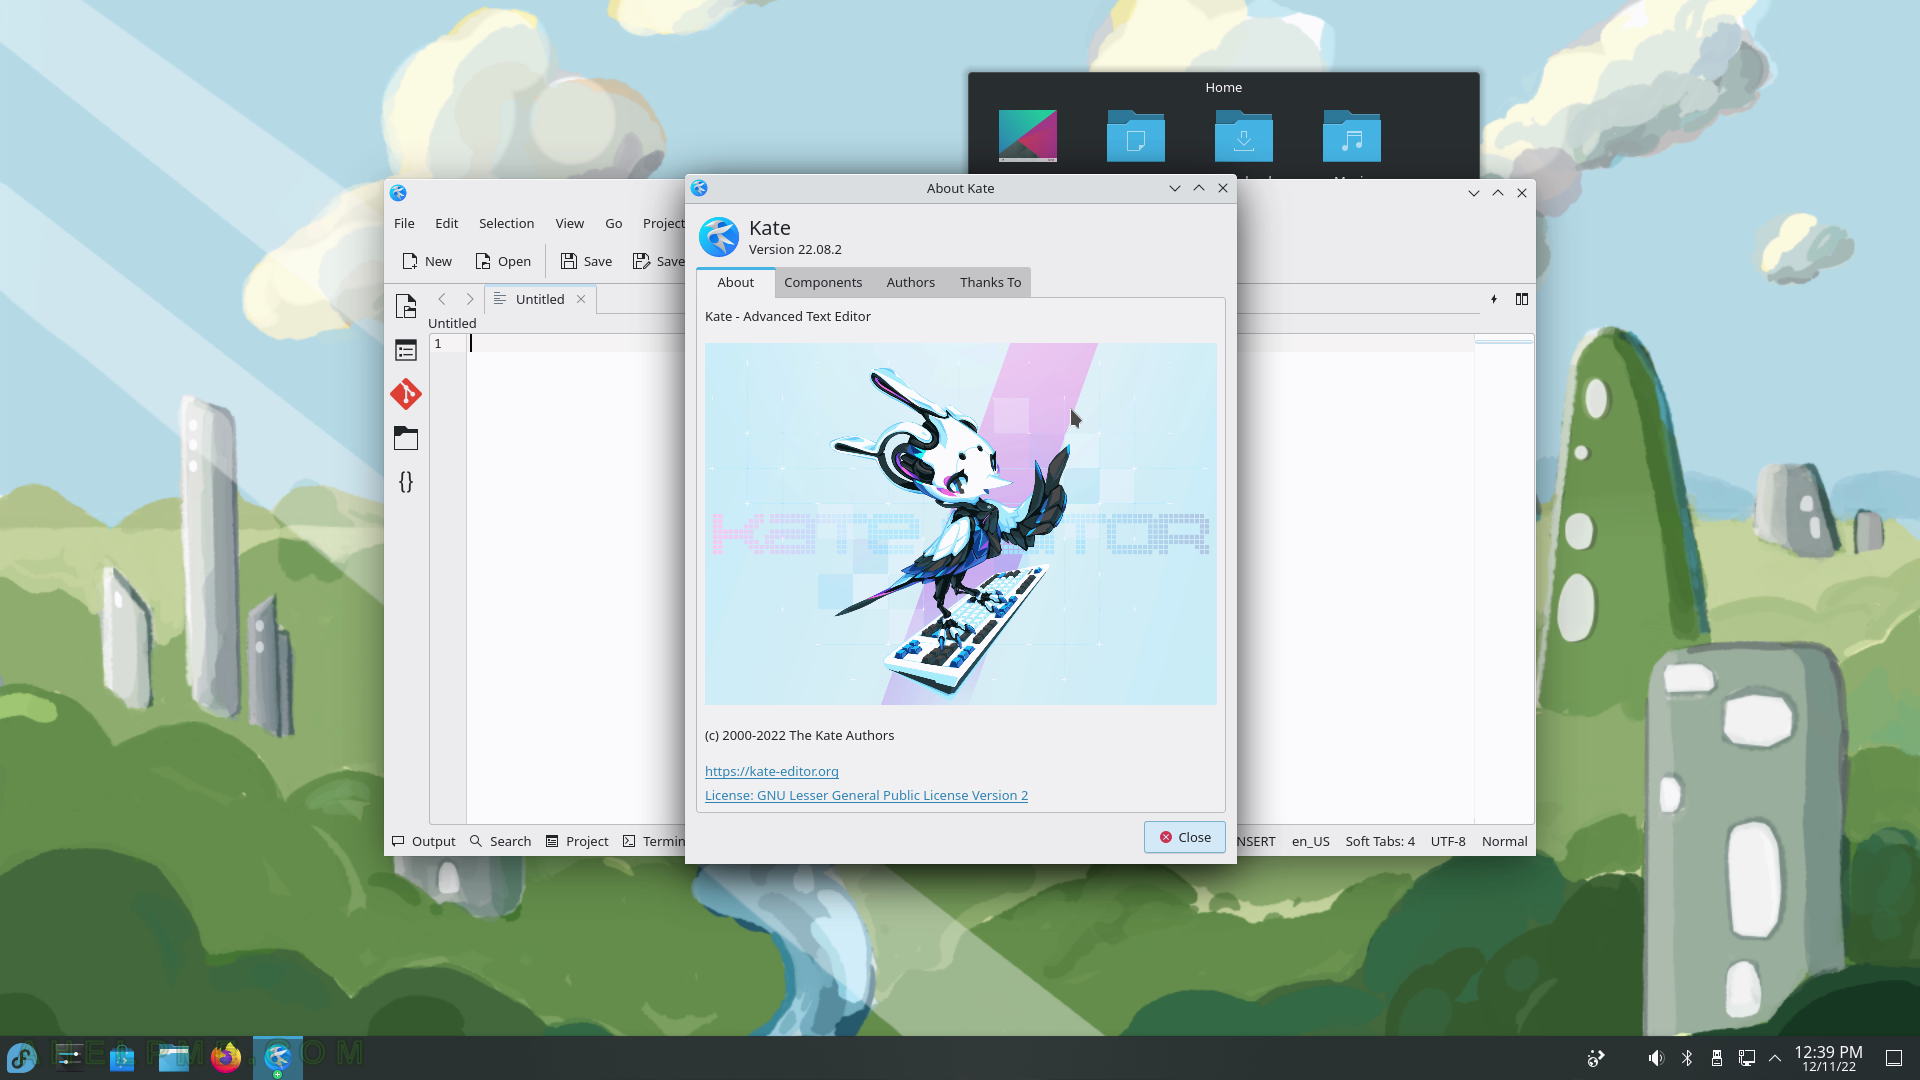Viewport: 1920px width, 1080px height.
Task: Open network connections tray icon
Action: pos(1747,1058)
